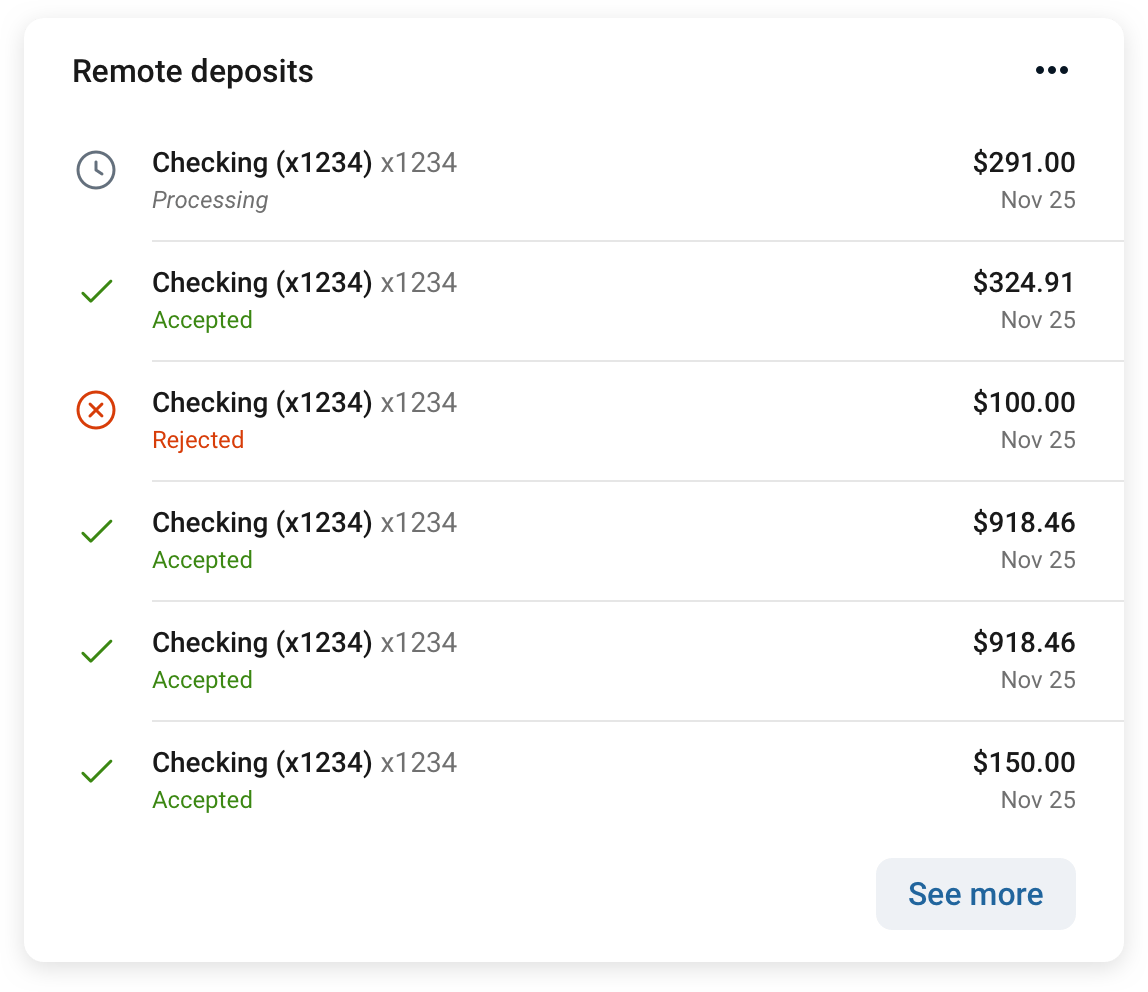Click the red rejected X circle icon

pyautogui.click(x=96, y=410)
